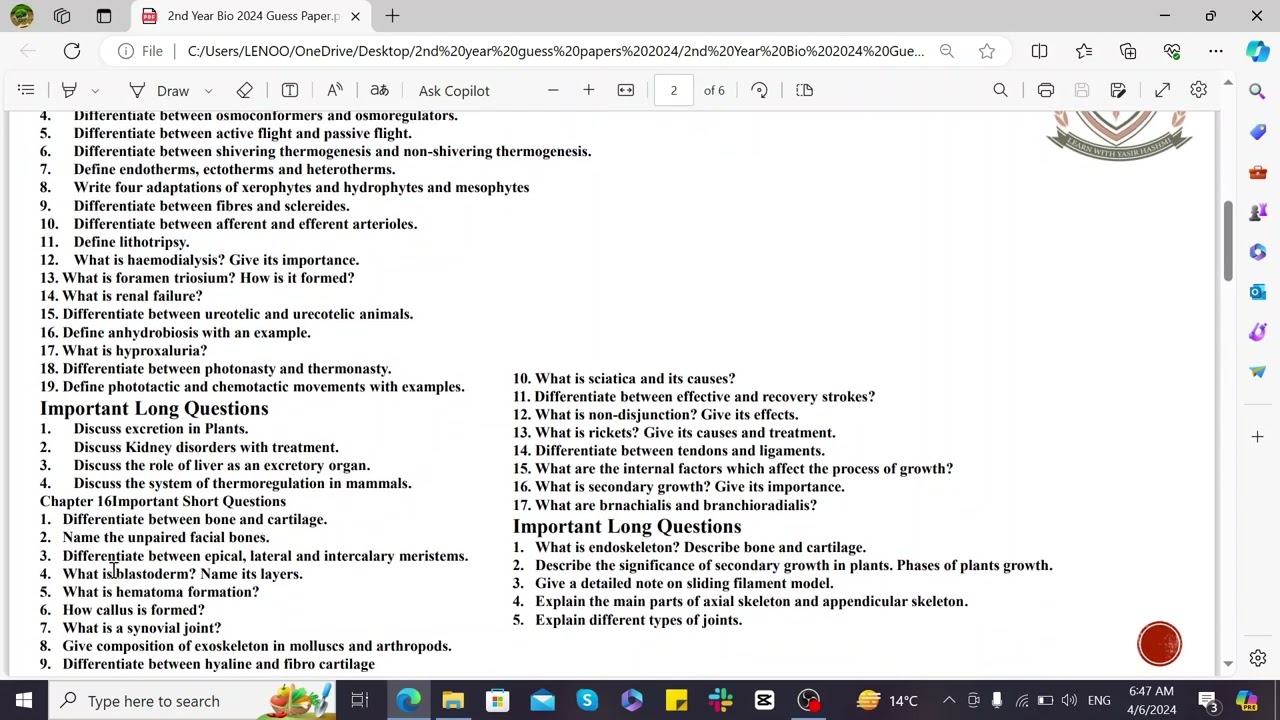Viewport: 1280px width, 720px height.
Task: Click 'Define lithotripsy.' text line
Action: [131, 242]
